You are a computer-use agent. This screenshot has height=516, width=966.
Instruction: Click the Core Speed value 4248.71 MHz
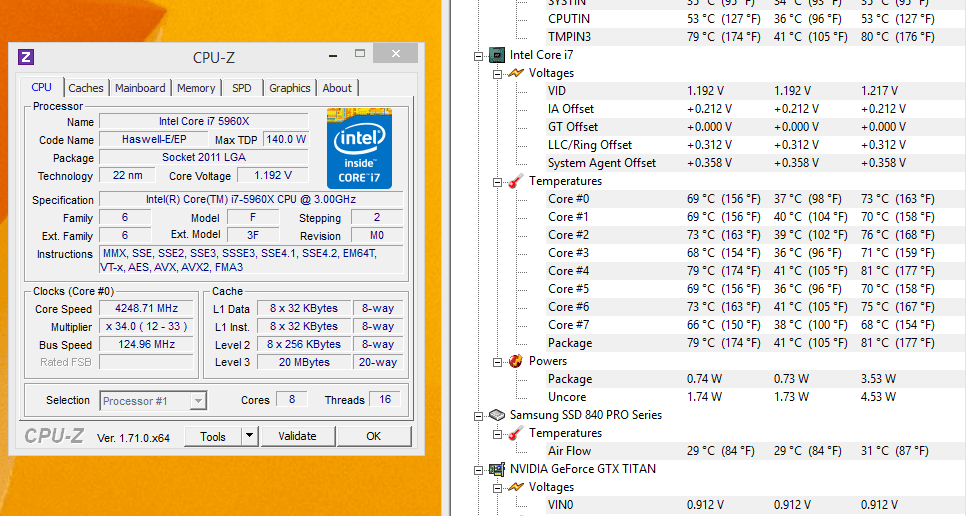tap(147, 308)
